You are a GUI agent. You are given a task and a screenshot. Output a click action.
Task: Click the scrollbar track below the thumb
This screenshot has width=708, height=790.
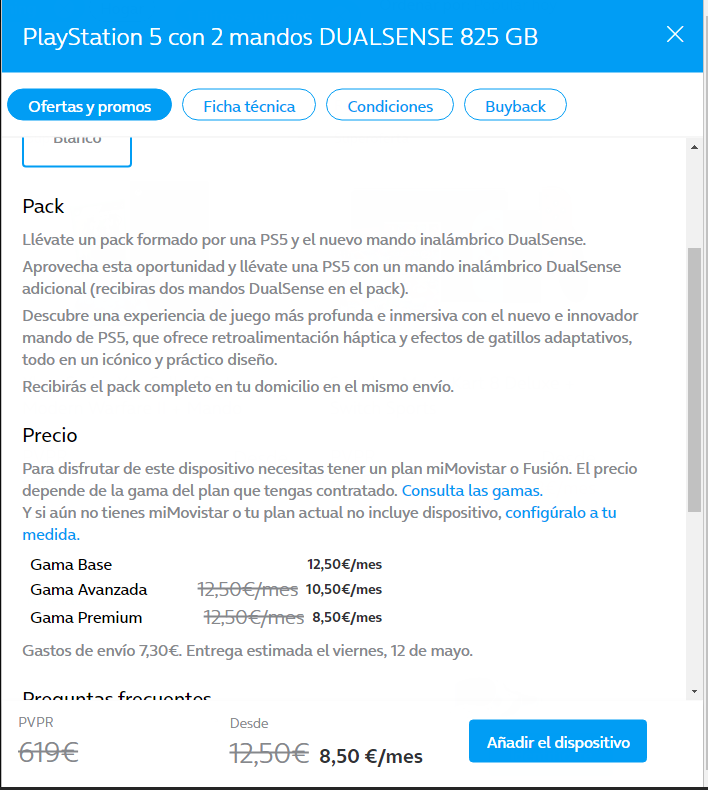coord(694,600)
